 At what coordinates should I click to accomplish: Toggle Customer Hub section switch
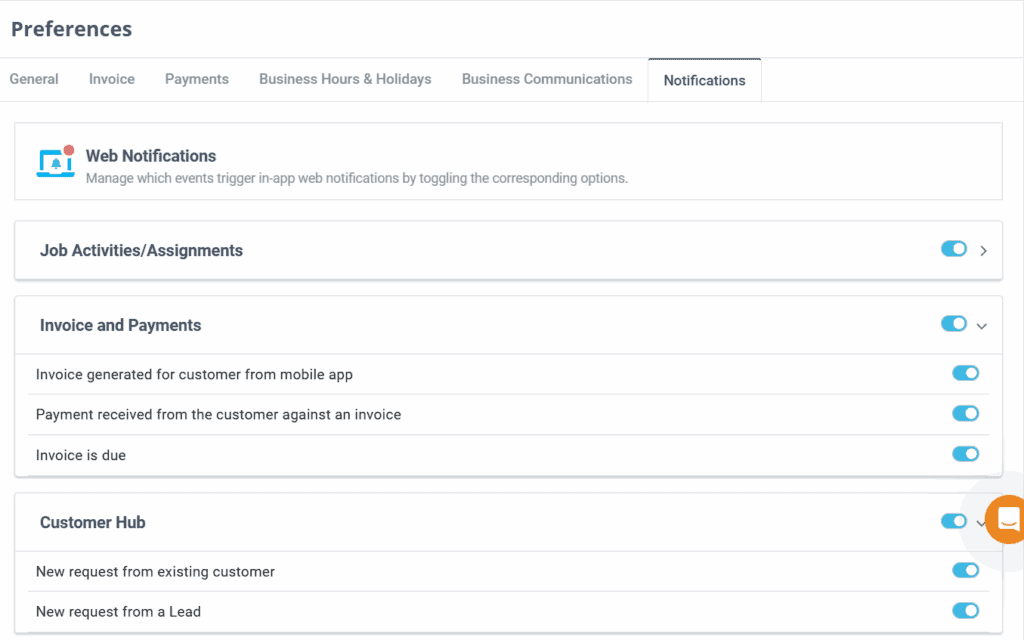953,521
